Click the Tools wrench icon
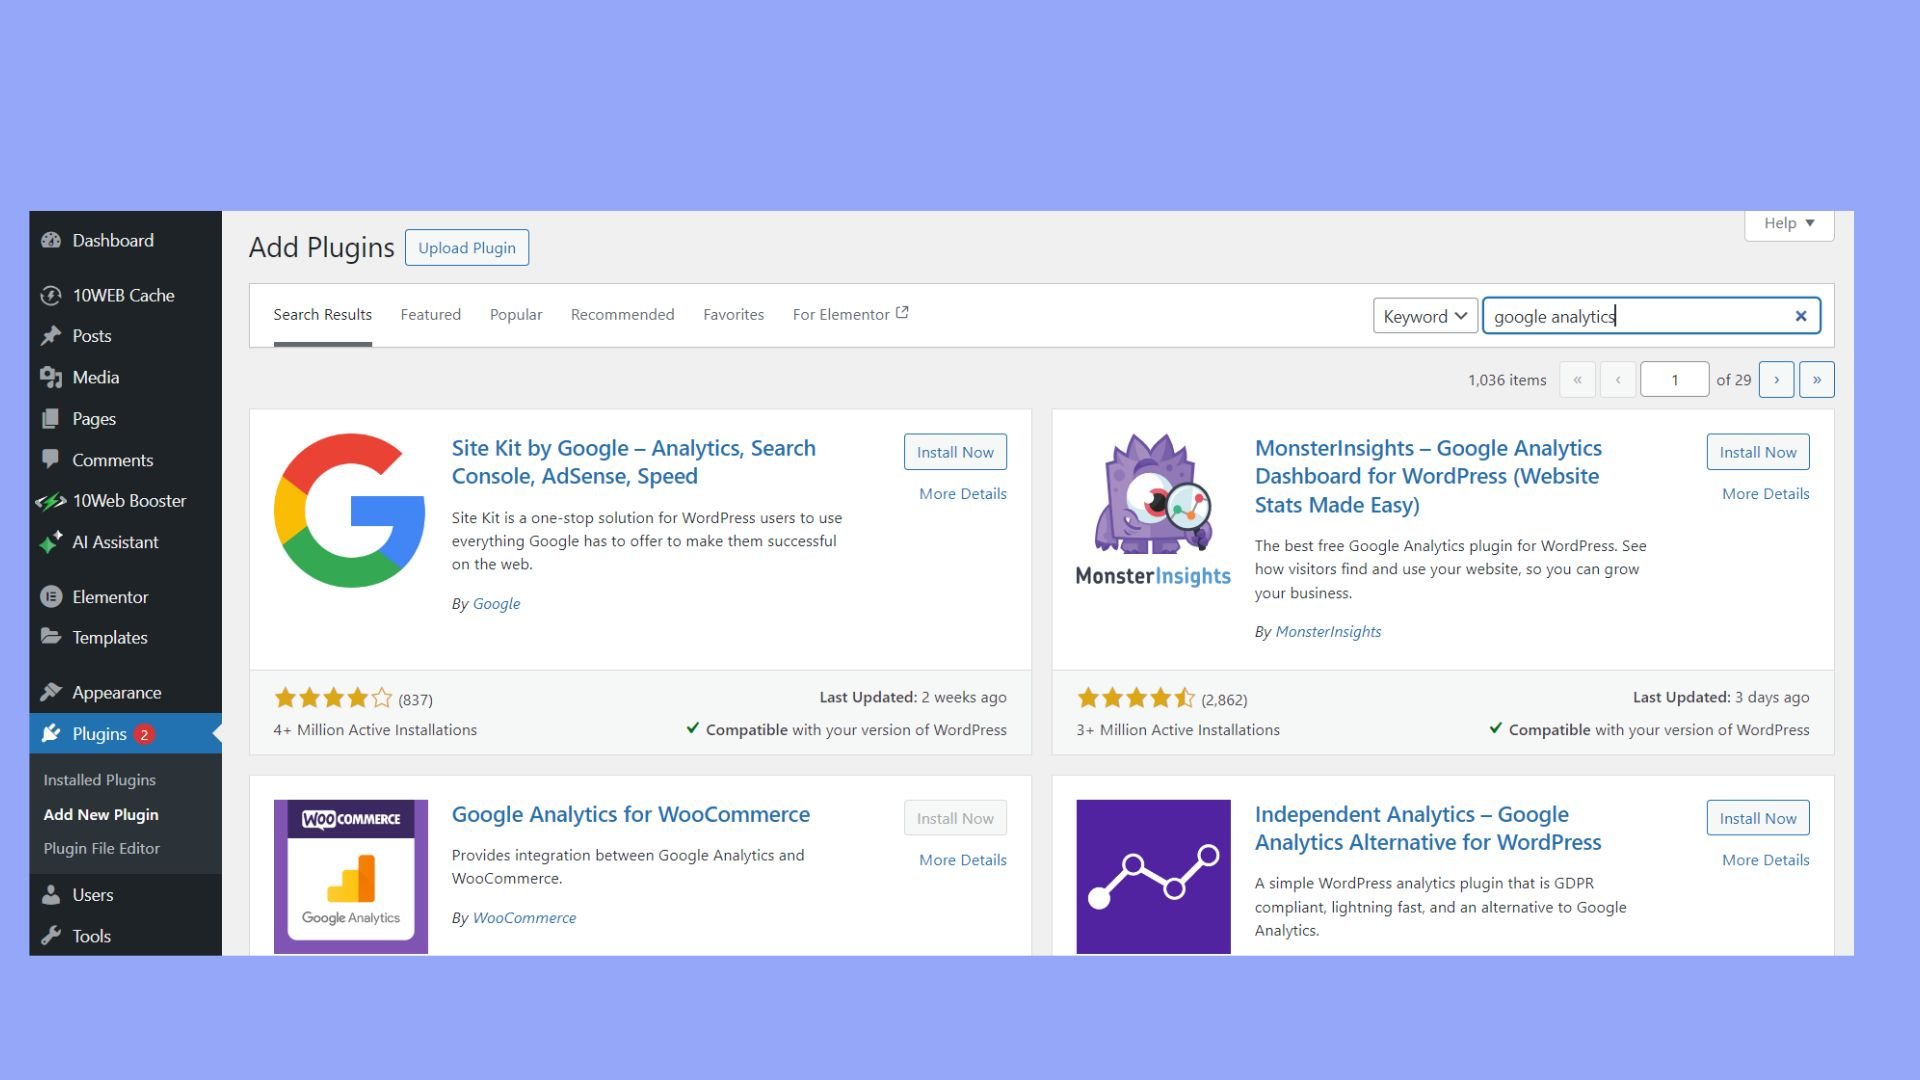Image resolution: width=1920 pixels, height=1080 pixels. tap(51, 936)
